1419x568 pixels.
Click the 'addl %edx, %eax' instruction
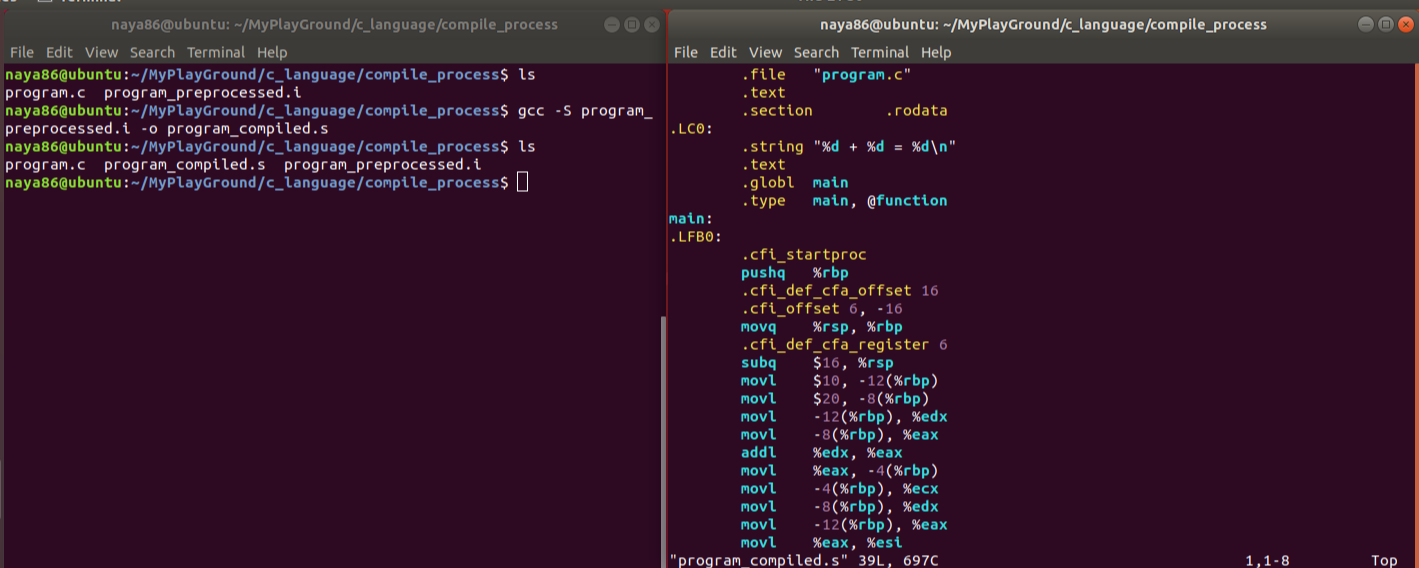(x=822, y=452)
